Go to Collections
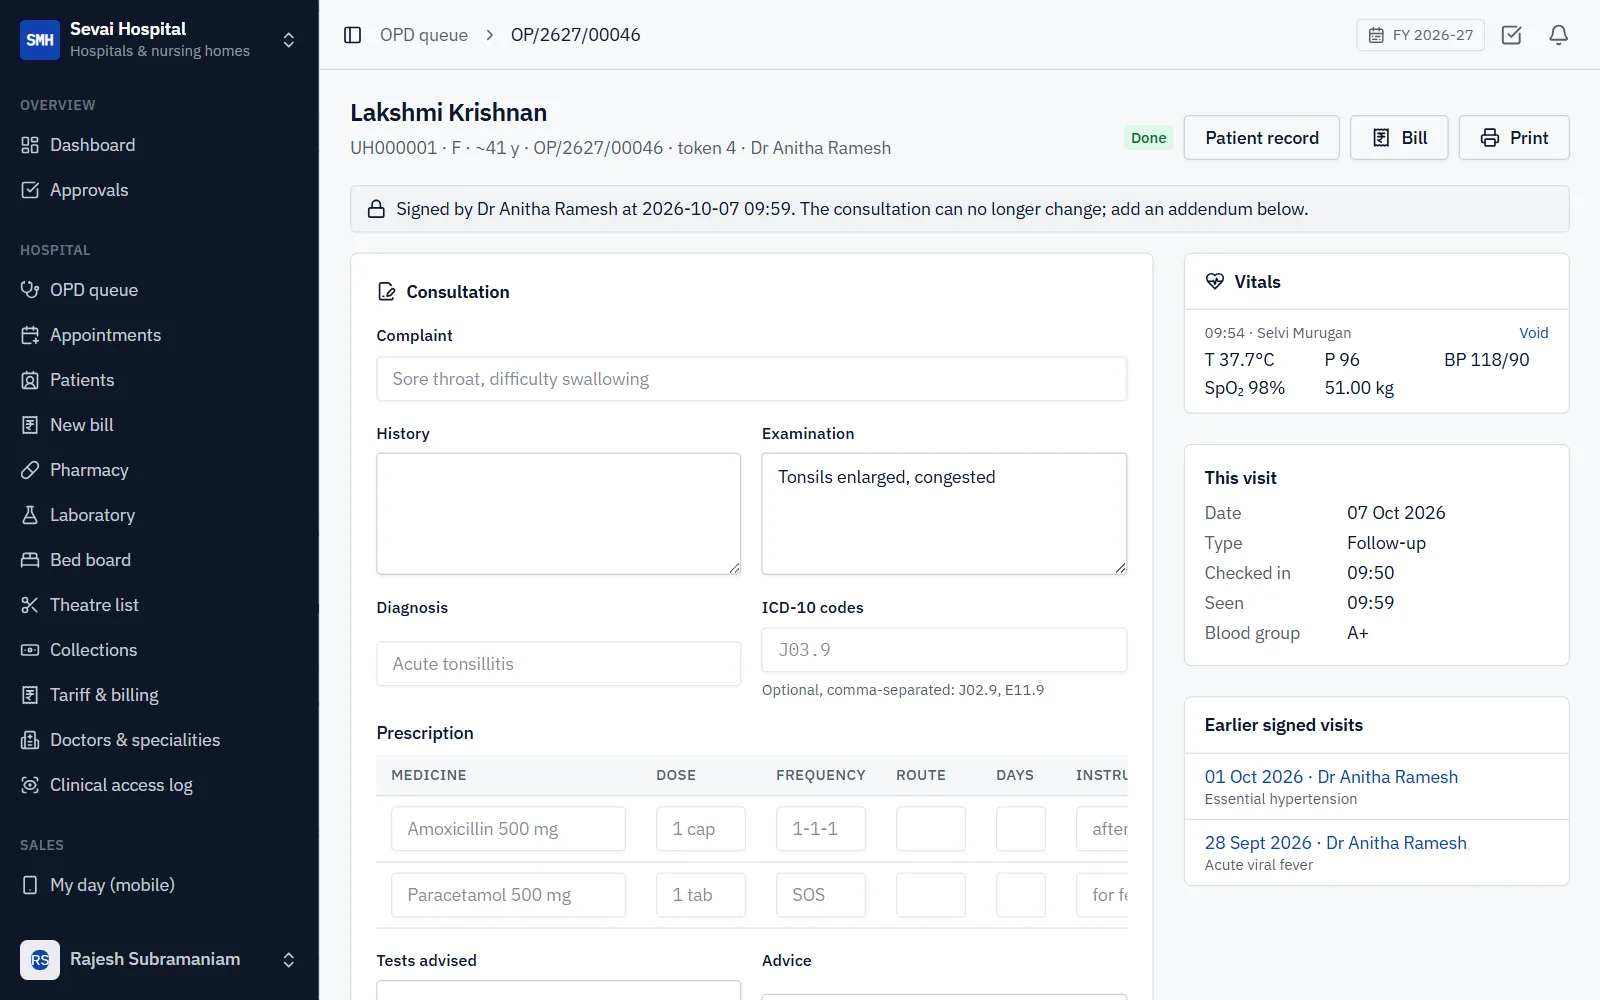The image size is (1600, 1000). [159, 650]
